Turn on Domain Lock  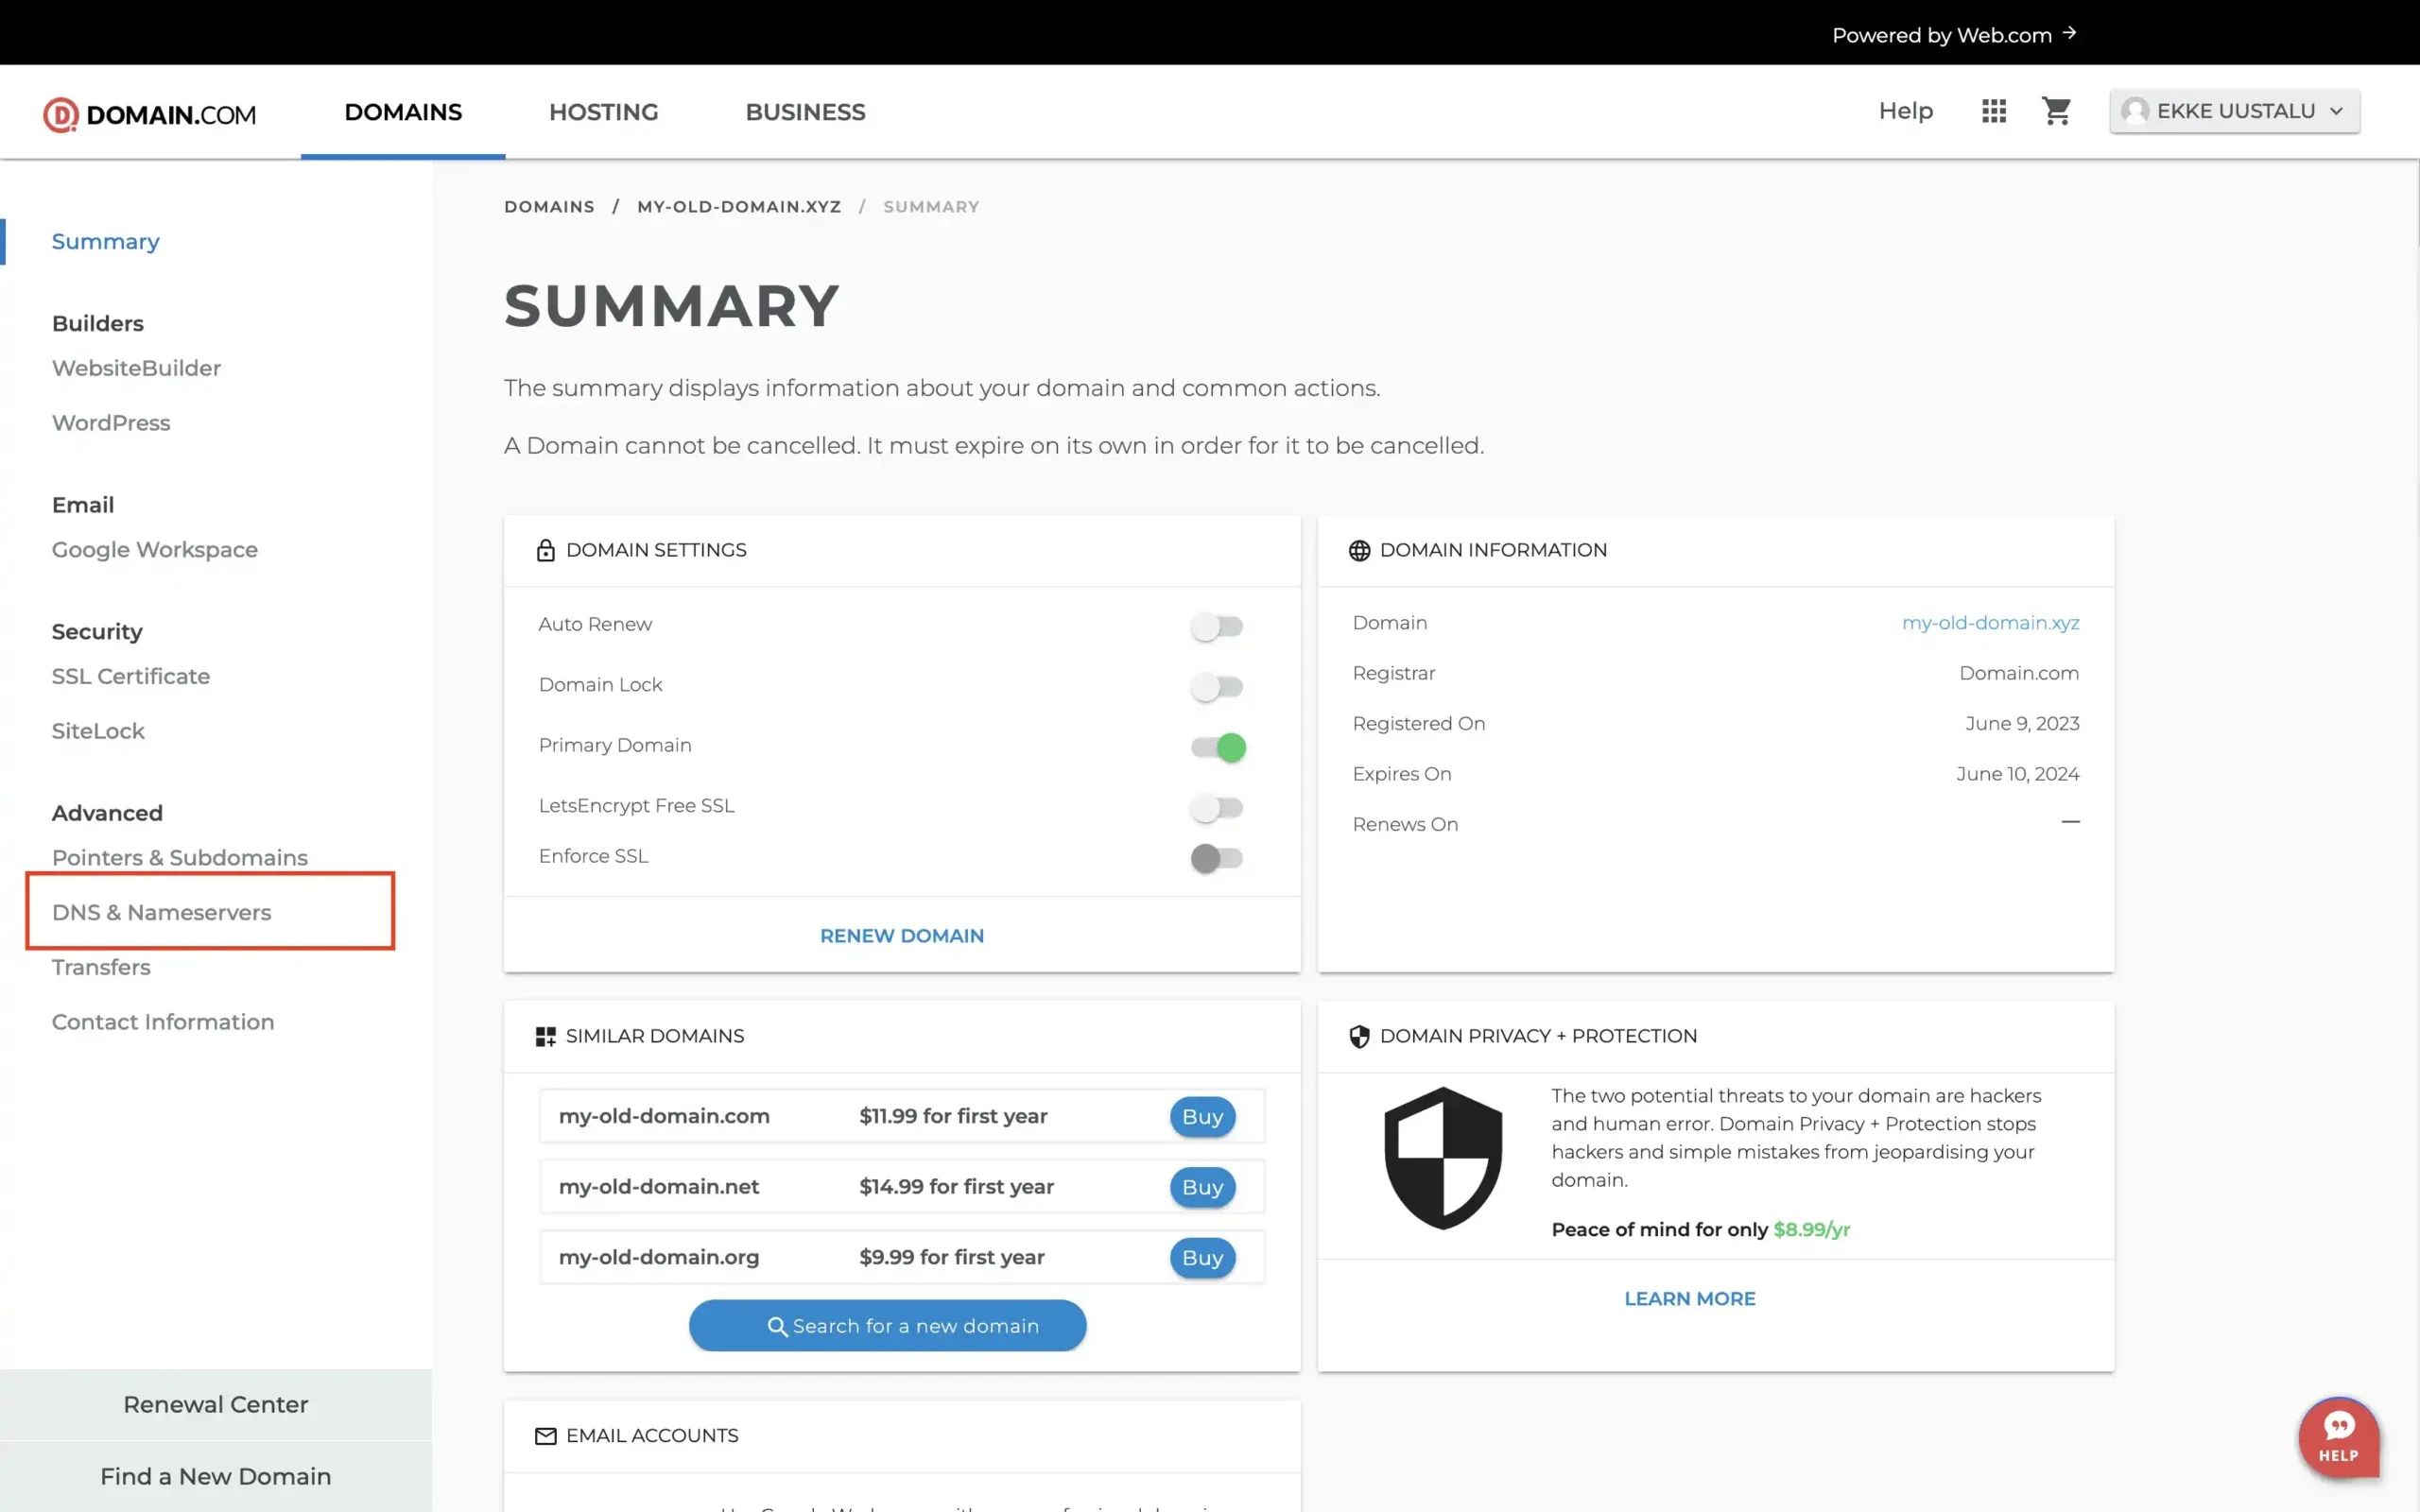(1218, 687)
